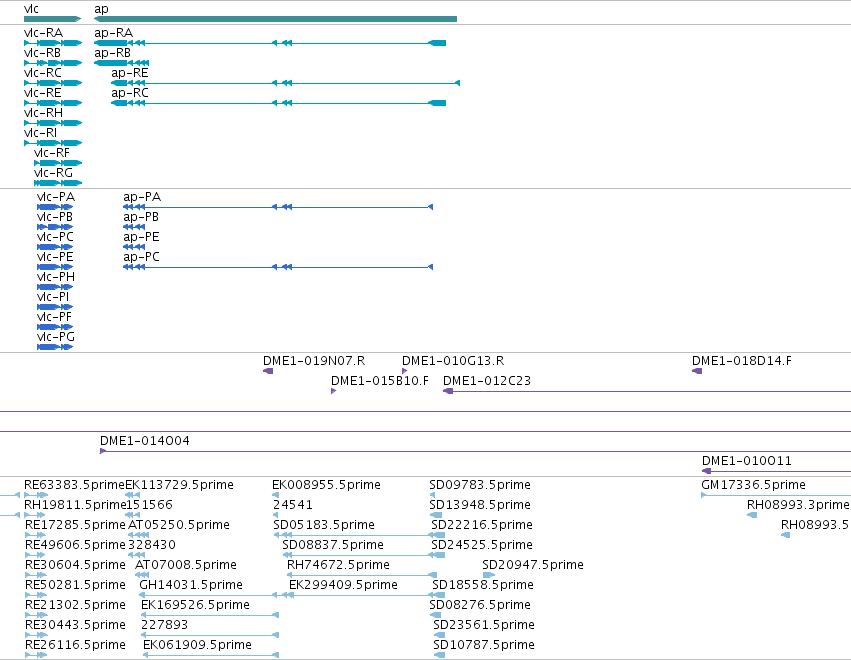Click SD09783.5prime EST
The height and width of the screenshot is (660, 851).
tap(432, 494)
